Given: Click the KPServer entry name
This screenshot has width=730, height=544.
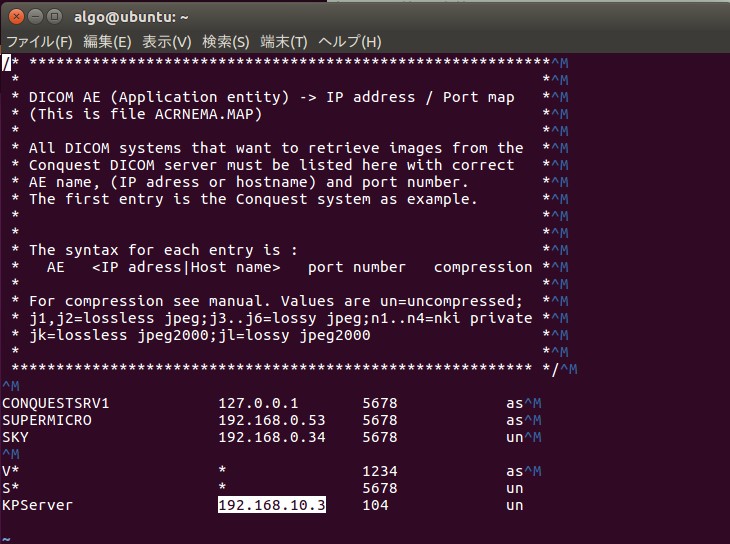Looking at the screenshot, I should 38,505.
